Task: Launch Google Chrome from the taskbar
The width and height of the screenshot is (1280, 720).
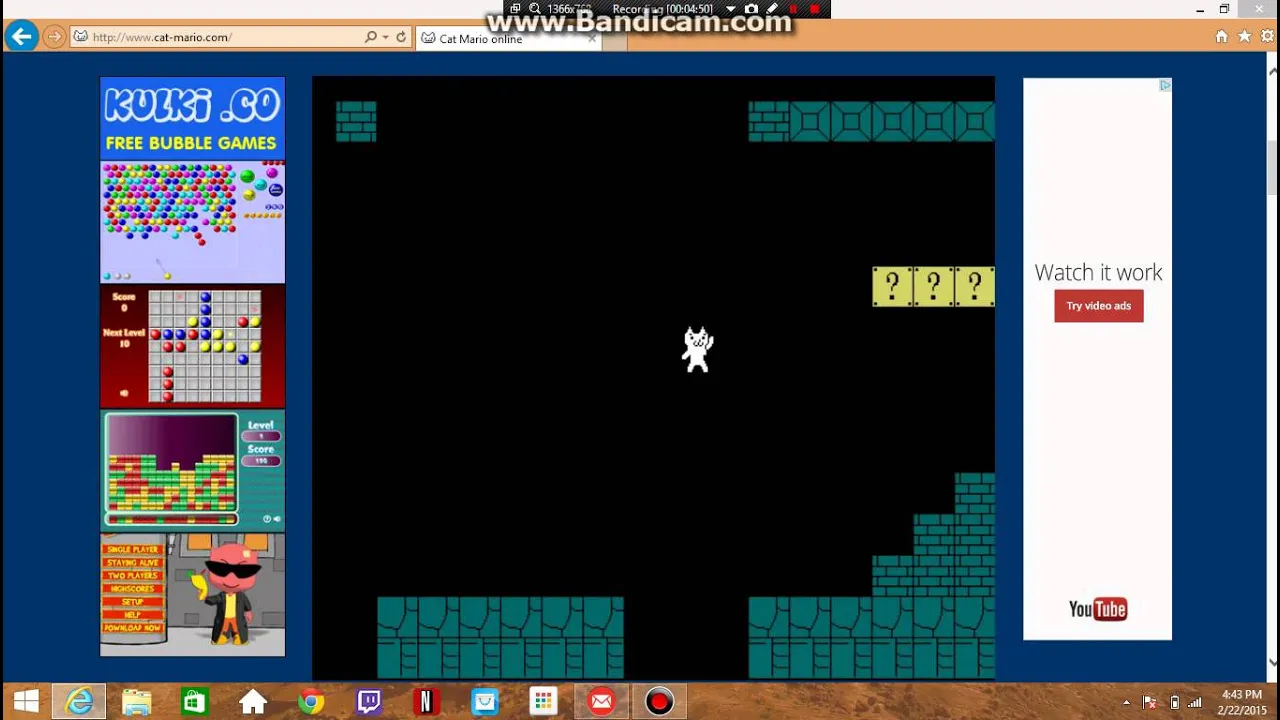Action: [x=311, y=702]
